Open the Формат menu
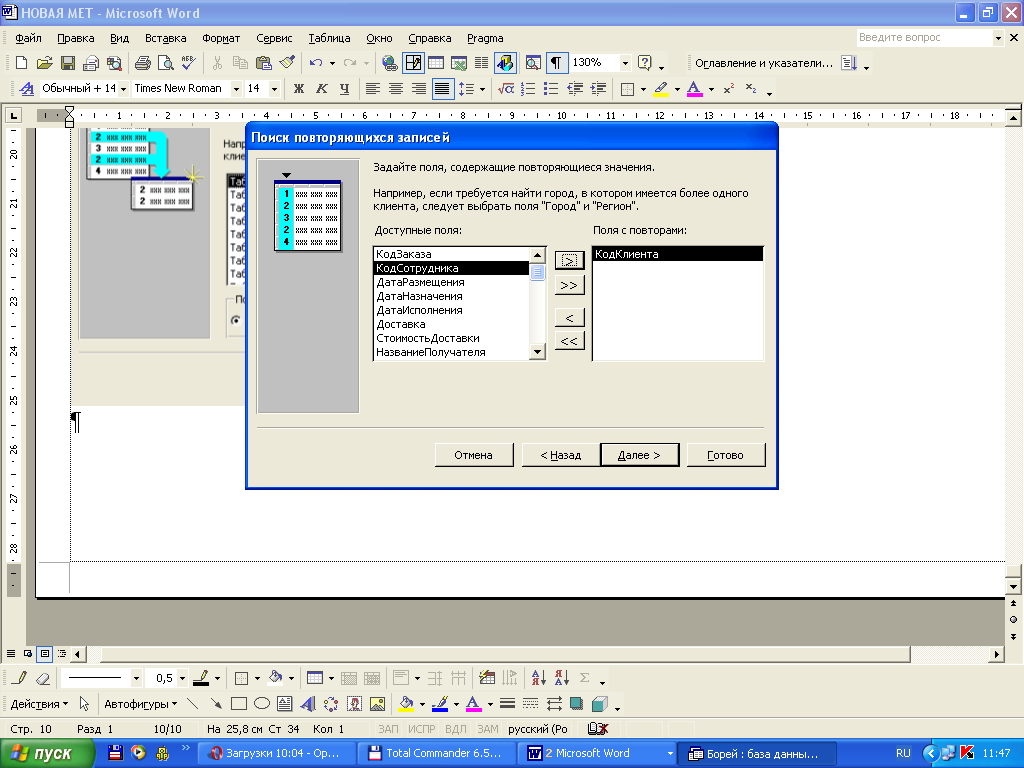Image resolution: width=1024 pixels, height=768 pixels. coord(221,38)
